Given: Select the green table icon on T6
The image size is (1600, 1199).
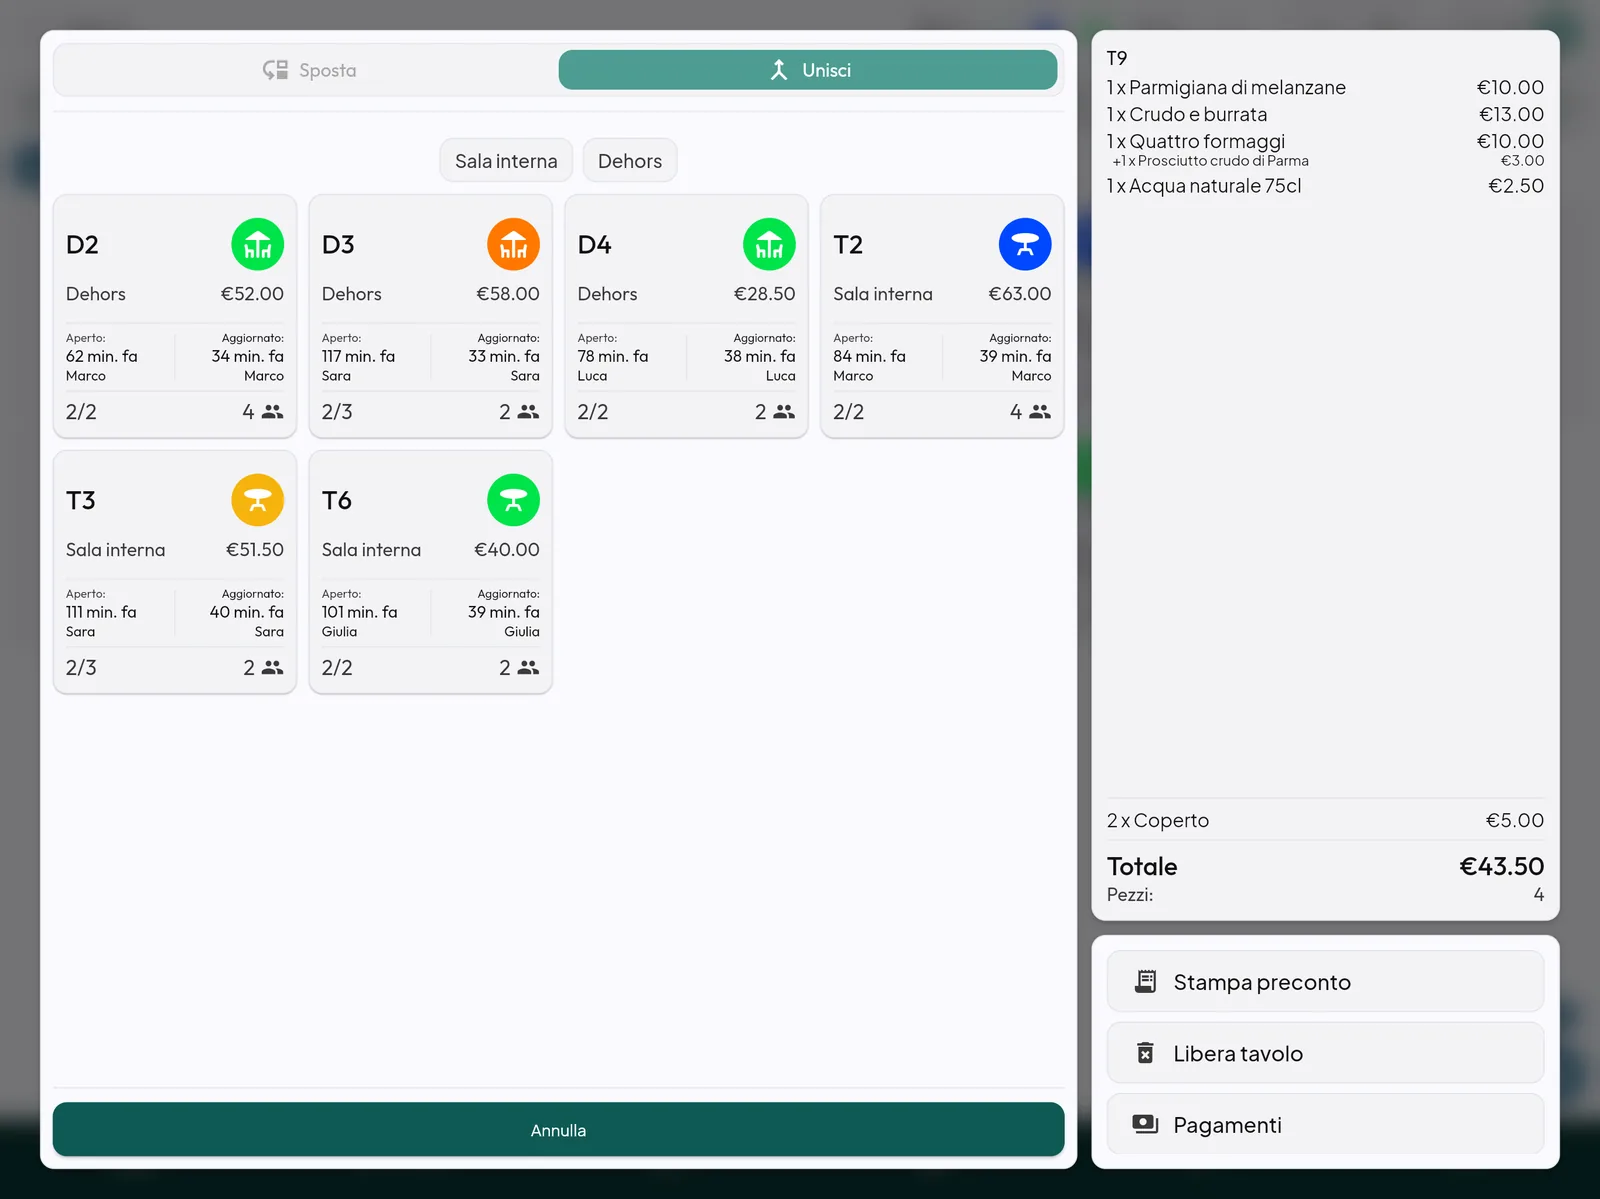Looking at the screenshot, I should (513, 500).
